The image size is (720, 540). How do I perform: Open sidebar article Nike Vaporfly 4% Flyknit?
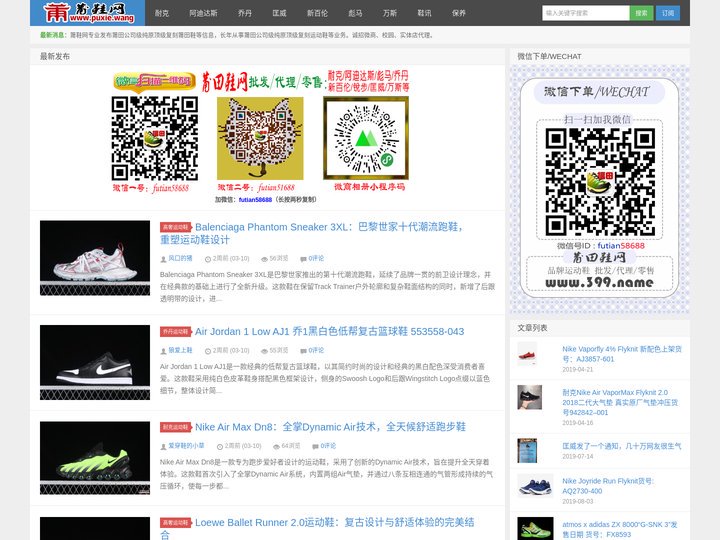(622, 354)
